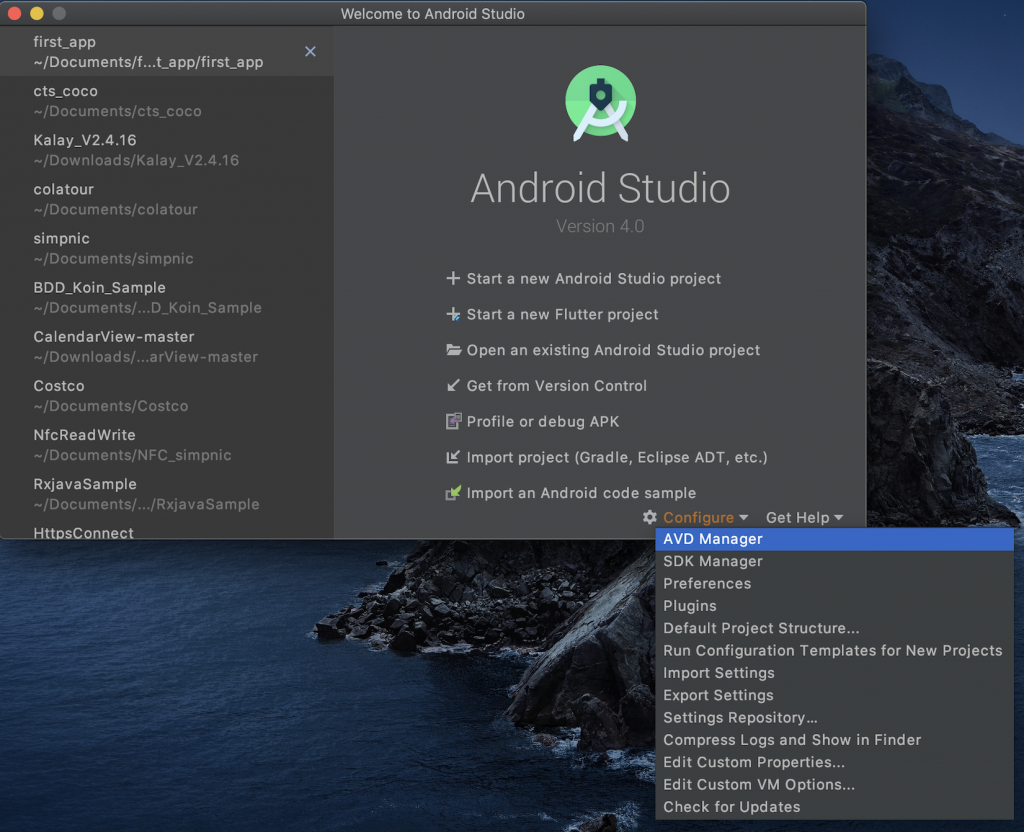The height and width of the screenshot is (832, 1024).
Task: Open recent project CalendarView-master
Action: click(x=167, y=346)
